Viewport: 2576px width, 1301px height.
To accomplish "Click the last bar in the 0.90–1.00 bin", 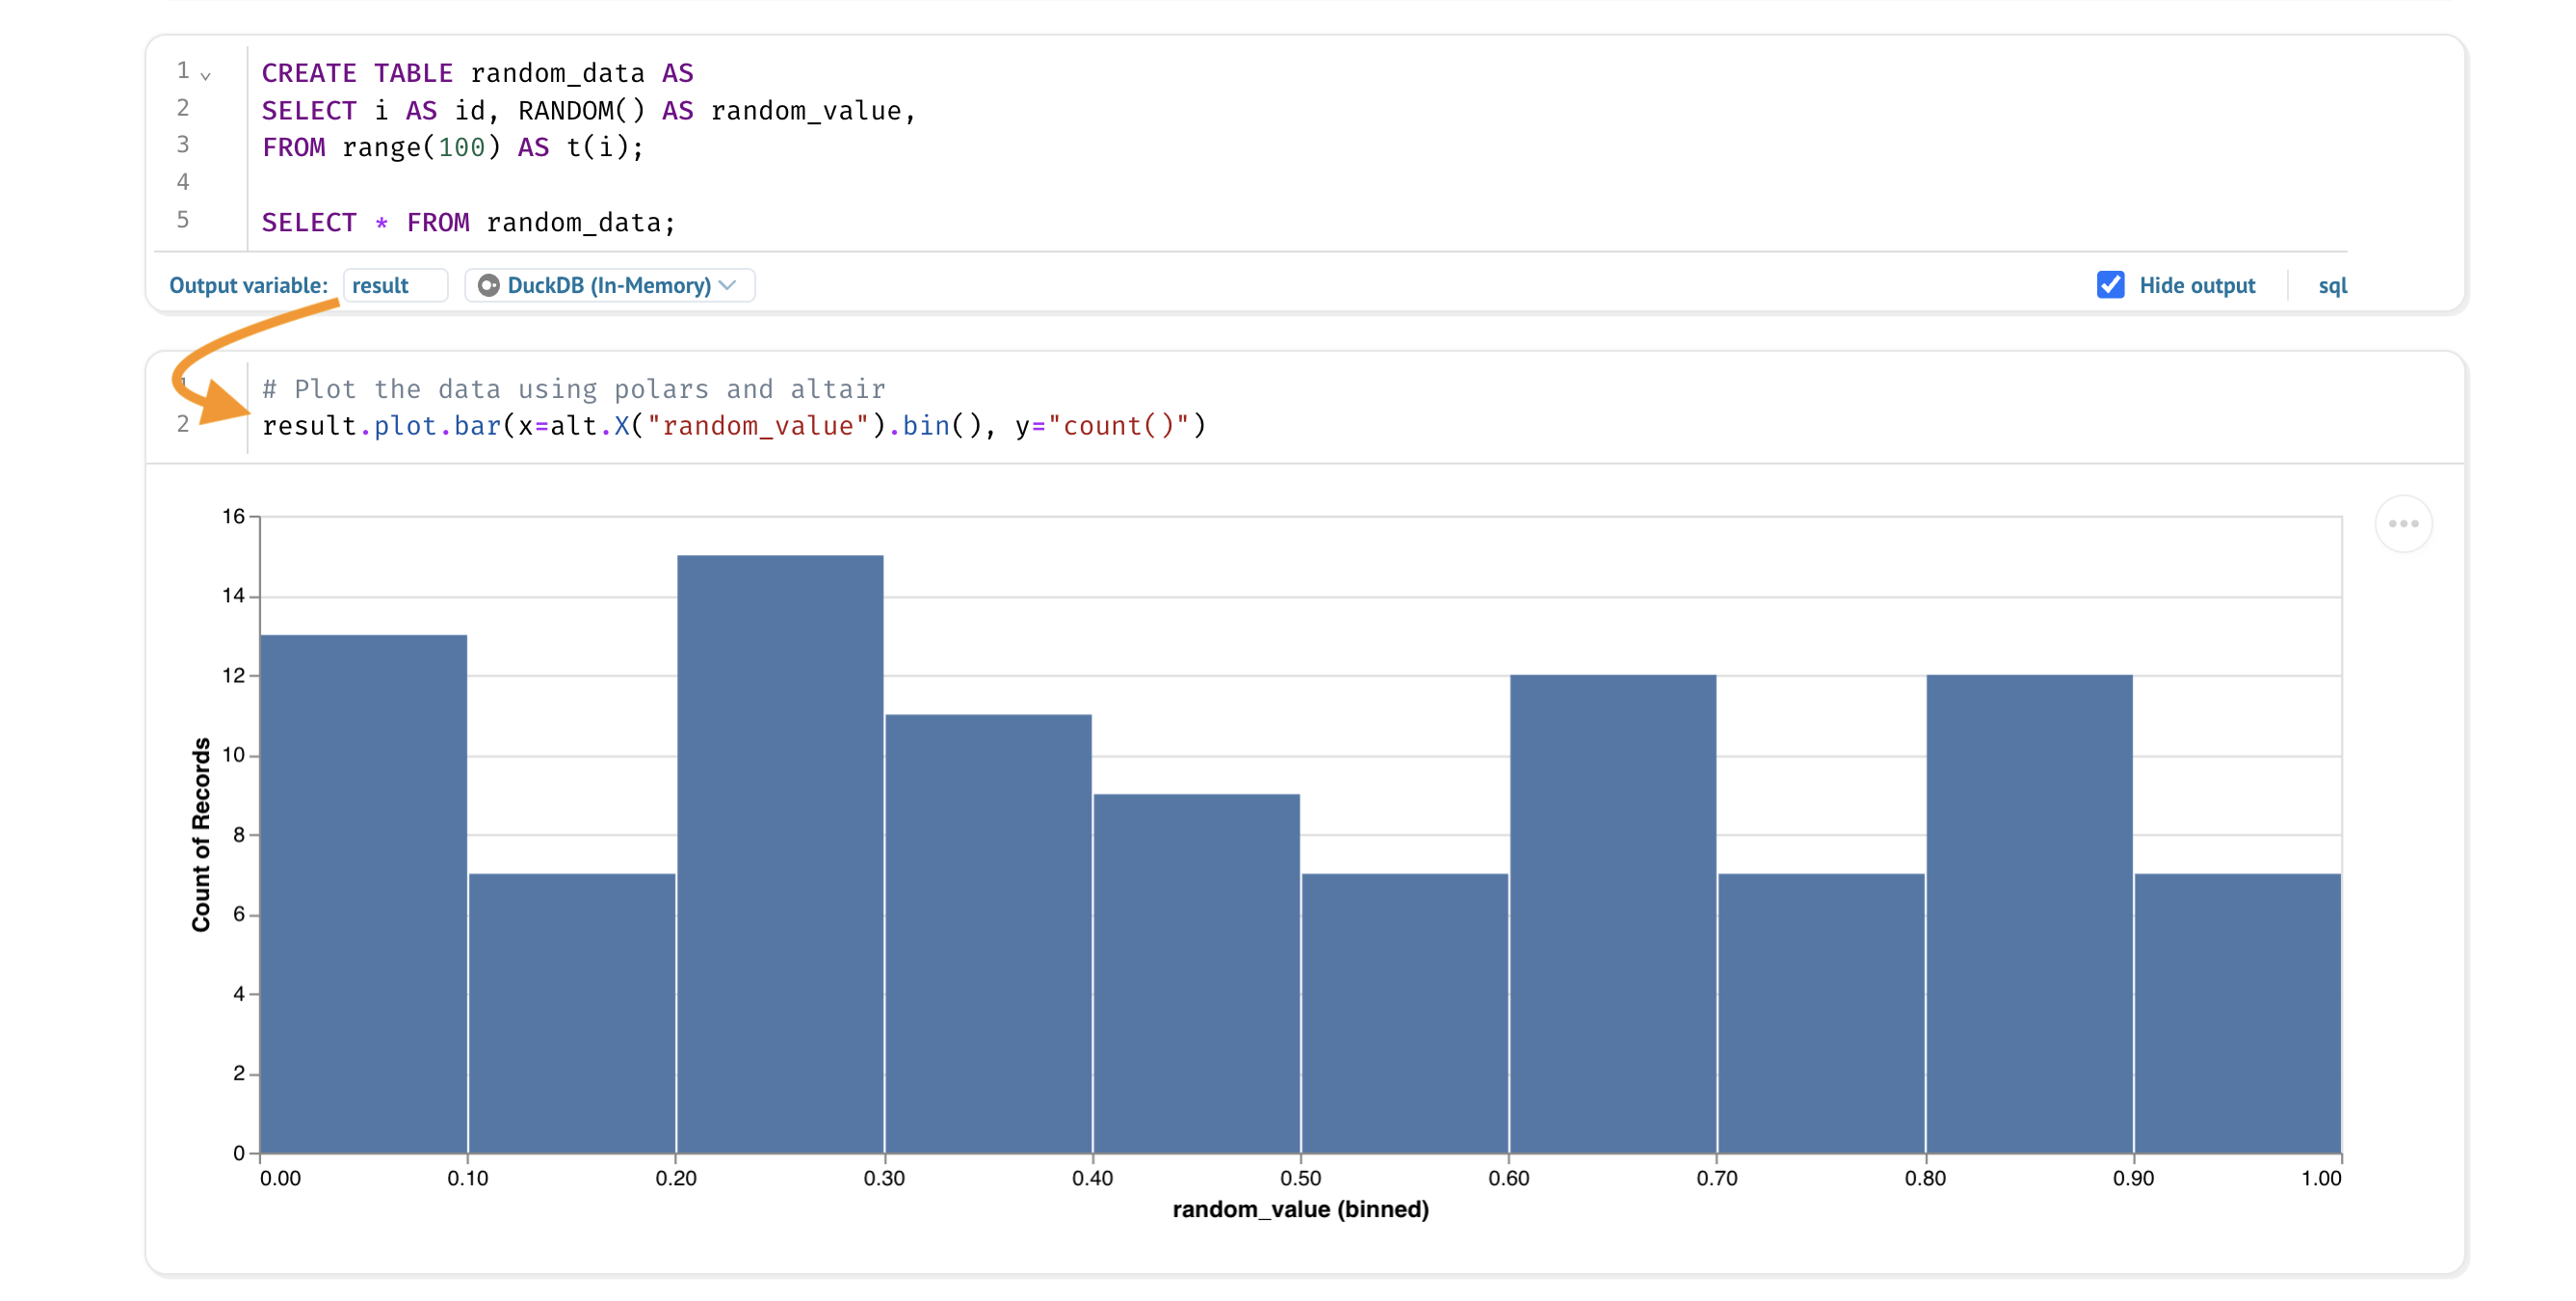I will 2237,1013.
